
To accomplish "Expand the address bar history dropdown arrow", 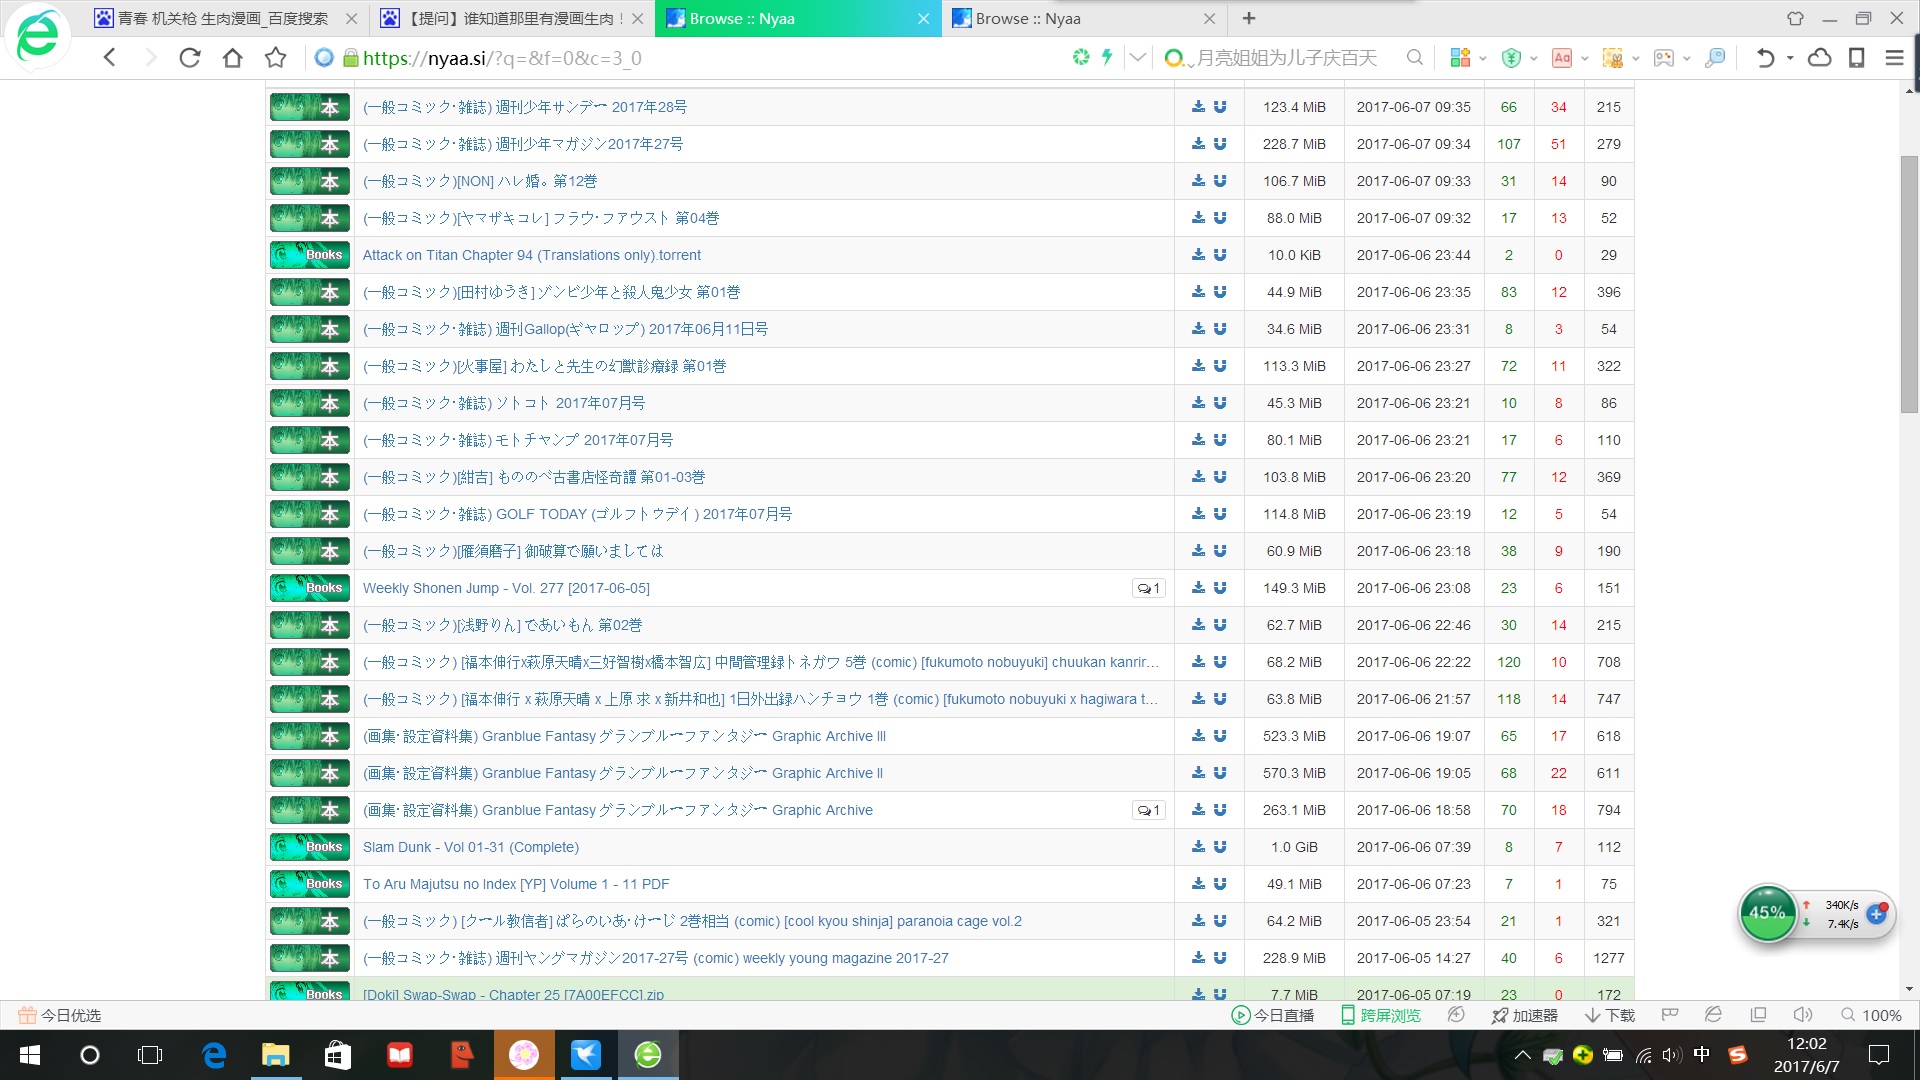I will [1137, 58].
